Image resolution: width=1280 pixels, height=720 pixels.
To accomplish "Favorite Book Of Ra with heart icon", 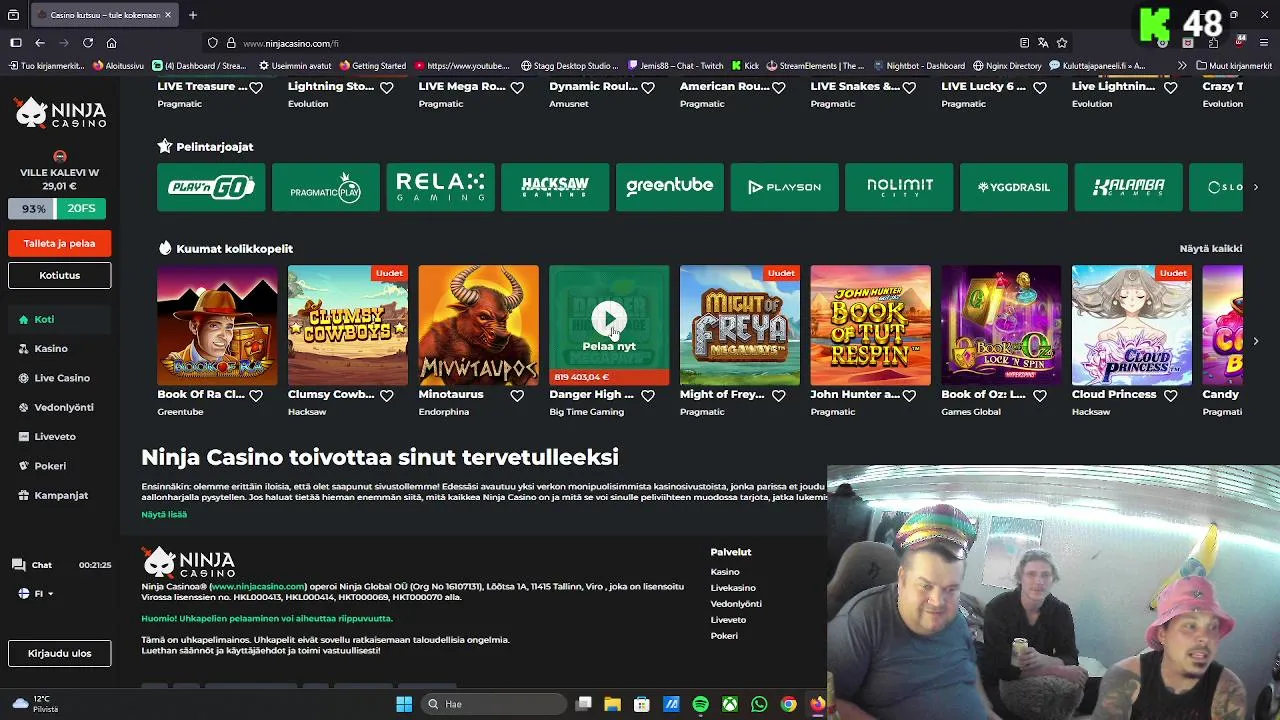I will (x=256, y=396).
